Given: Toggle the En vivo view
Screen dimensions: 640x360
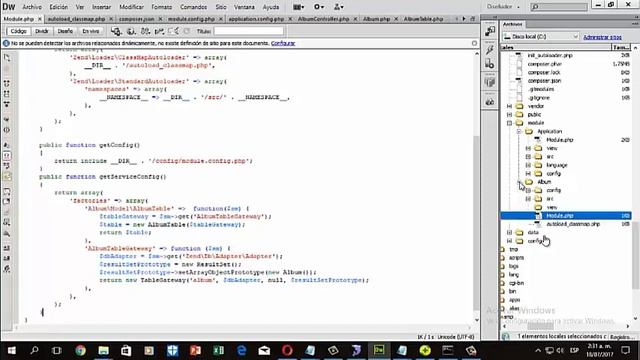Looking at the screenshot, I should 91,31.
